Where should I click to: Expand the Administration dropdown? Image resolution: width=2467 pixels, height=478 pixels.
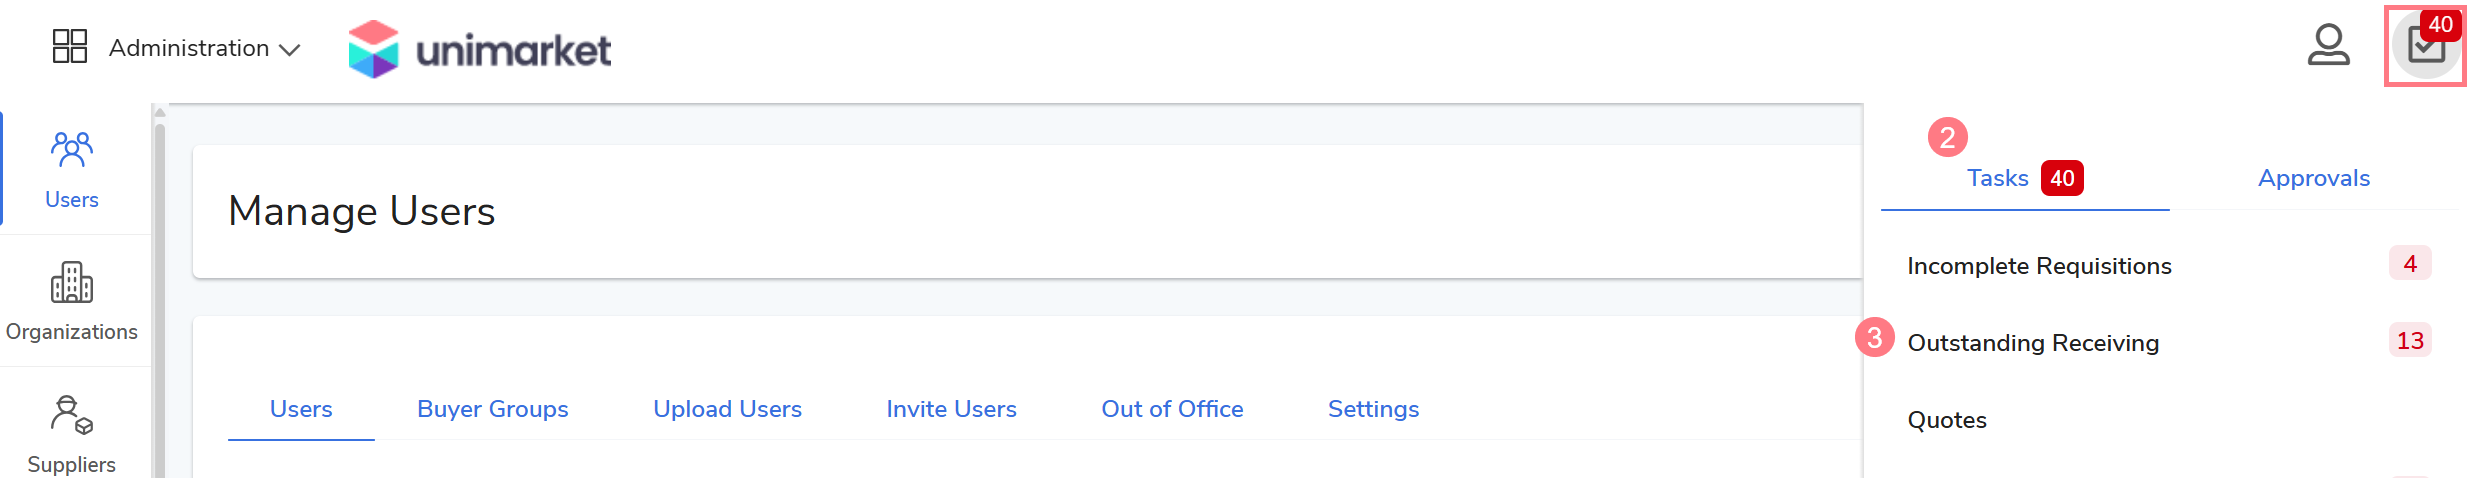(x=204, y=48)
